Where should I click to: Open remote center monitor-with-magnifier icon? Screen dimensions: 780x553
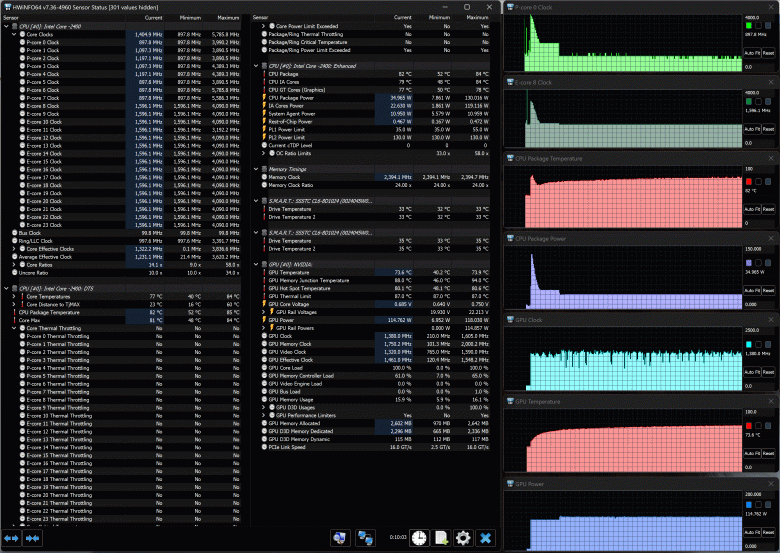point(340,538)
